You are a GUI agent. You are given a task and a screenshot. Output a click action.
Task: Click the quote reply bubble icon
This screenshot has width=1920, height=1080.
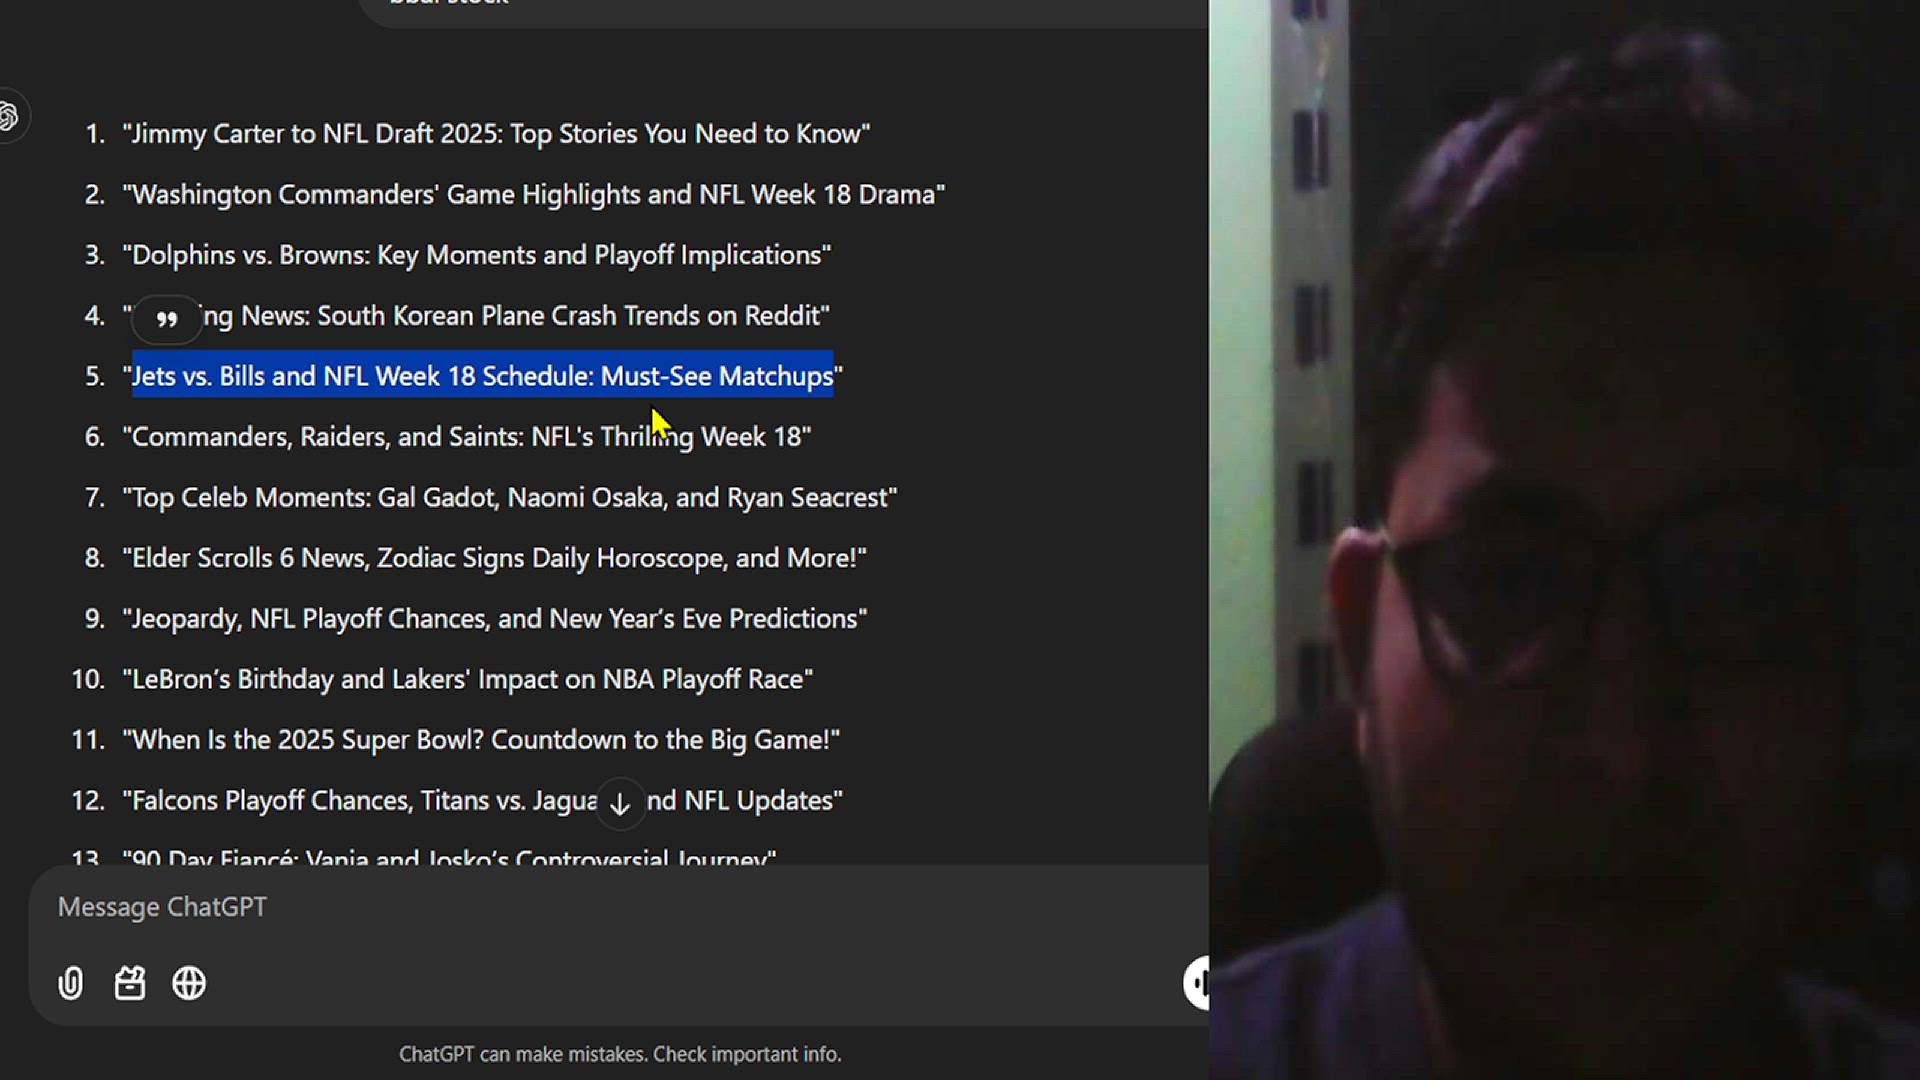(x=167, y=319)
